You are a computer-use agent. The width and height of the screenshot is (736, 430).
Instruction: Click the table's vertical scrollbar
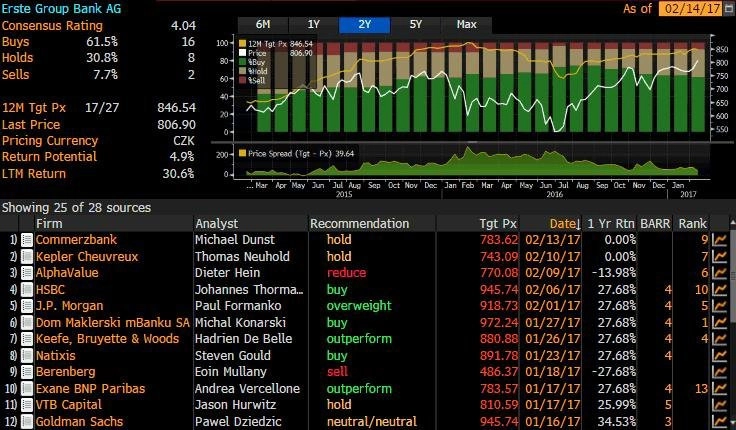pos(732,324)
